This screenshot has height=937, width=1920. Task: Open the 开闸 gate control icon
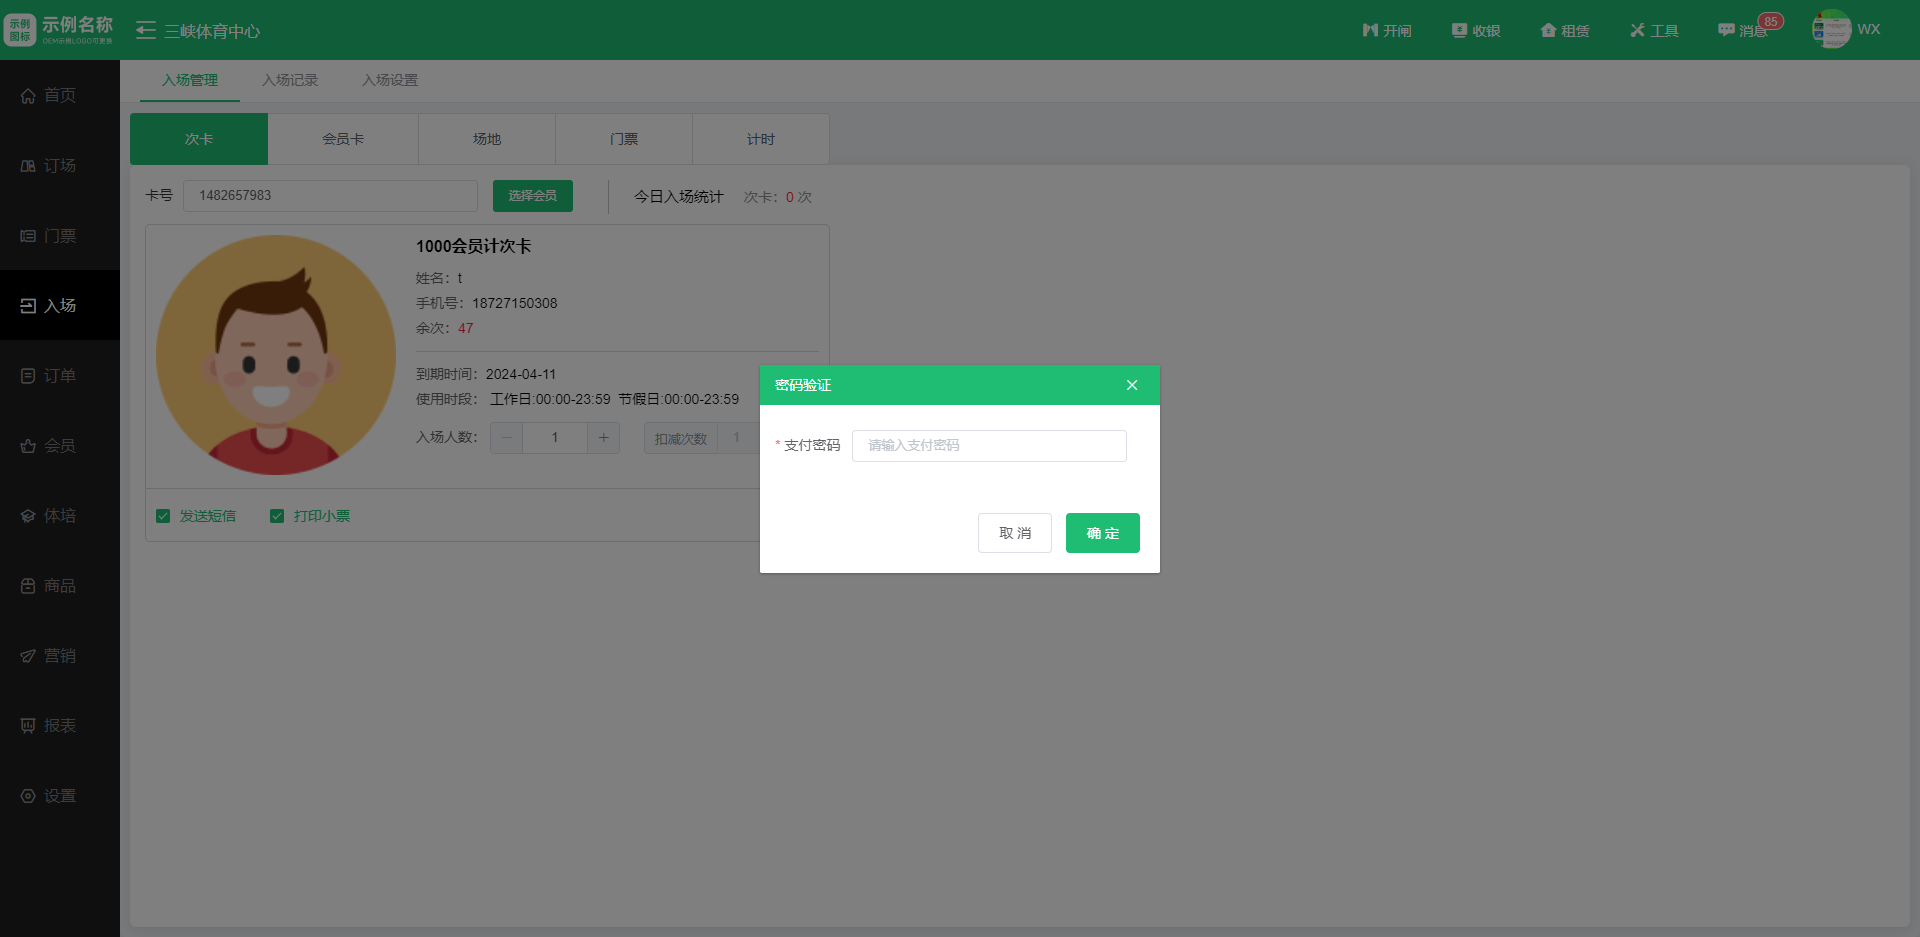[1386, 30]
